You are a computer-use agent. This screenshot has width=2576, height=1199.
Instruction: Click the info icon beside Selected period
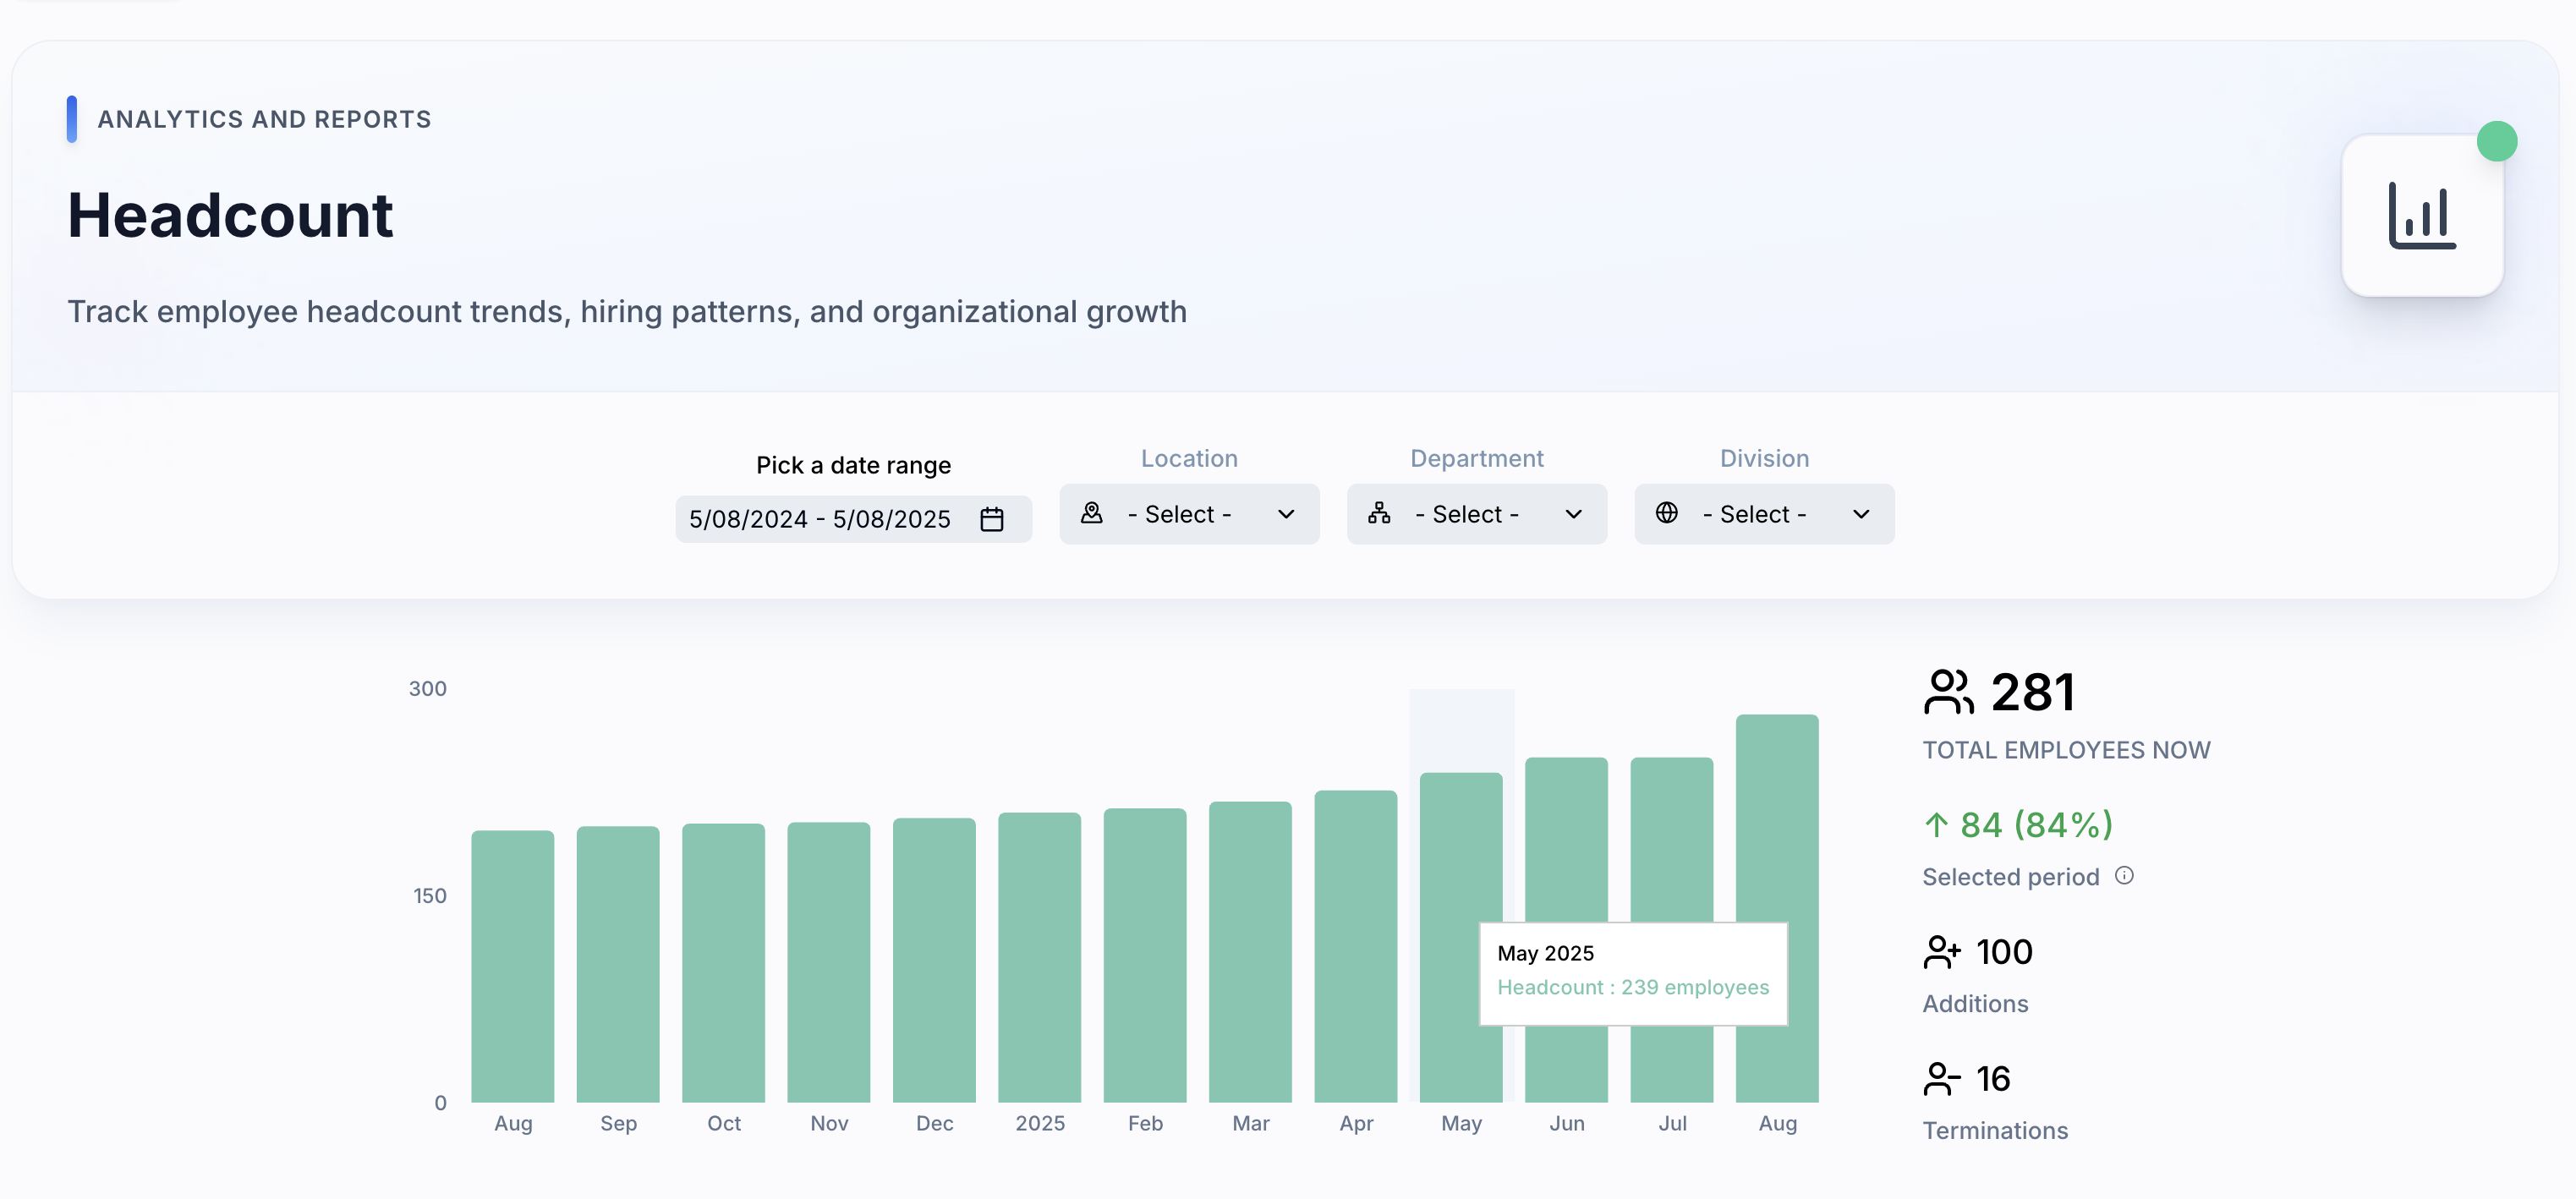[x=2124, y=876]
